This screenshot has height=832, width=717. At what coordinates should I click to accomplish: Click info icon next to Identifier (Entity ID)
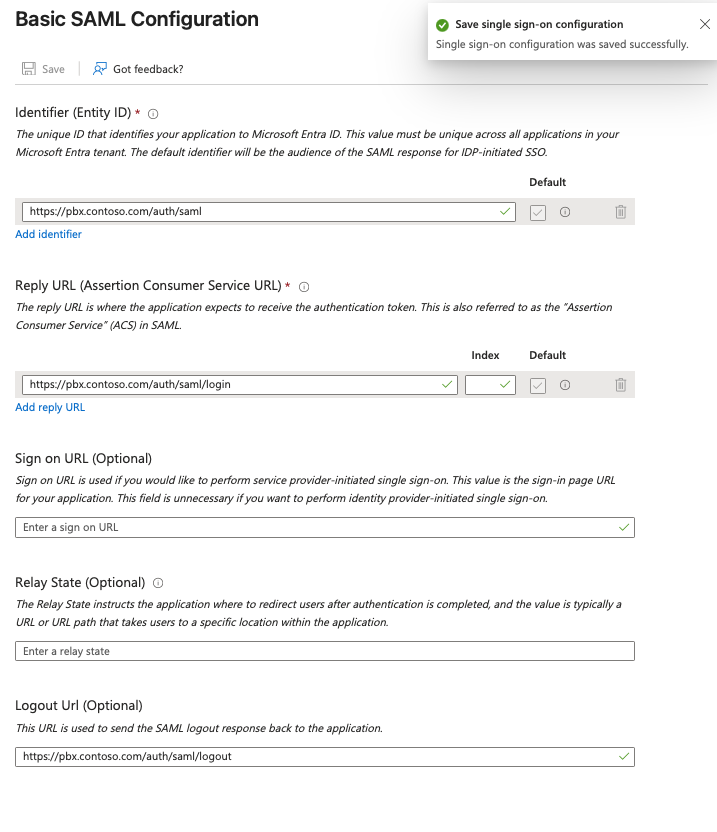153,114
